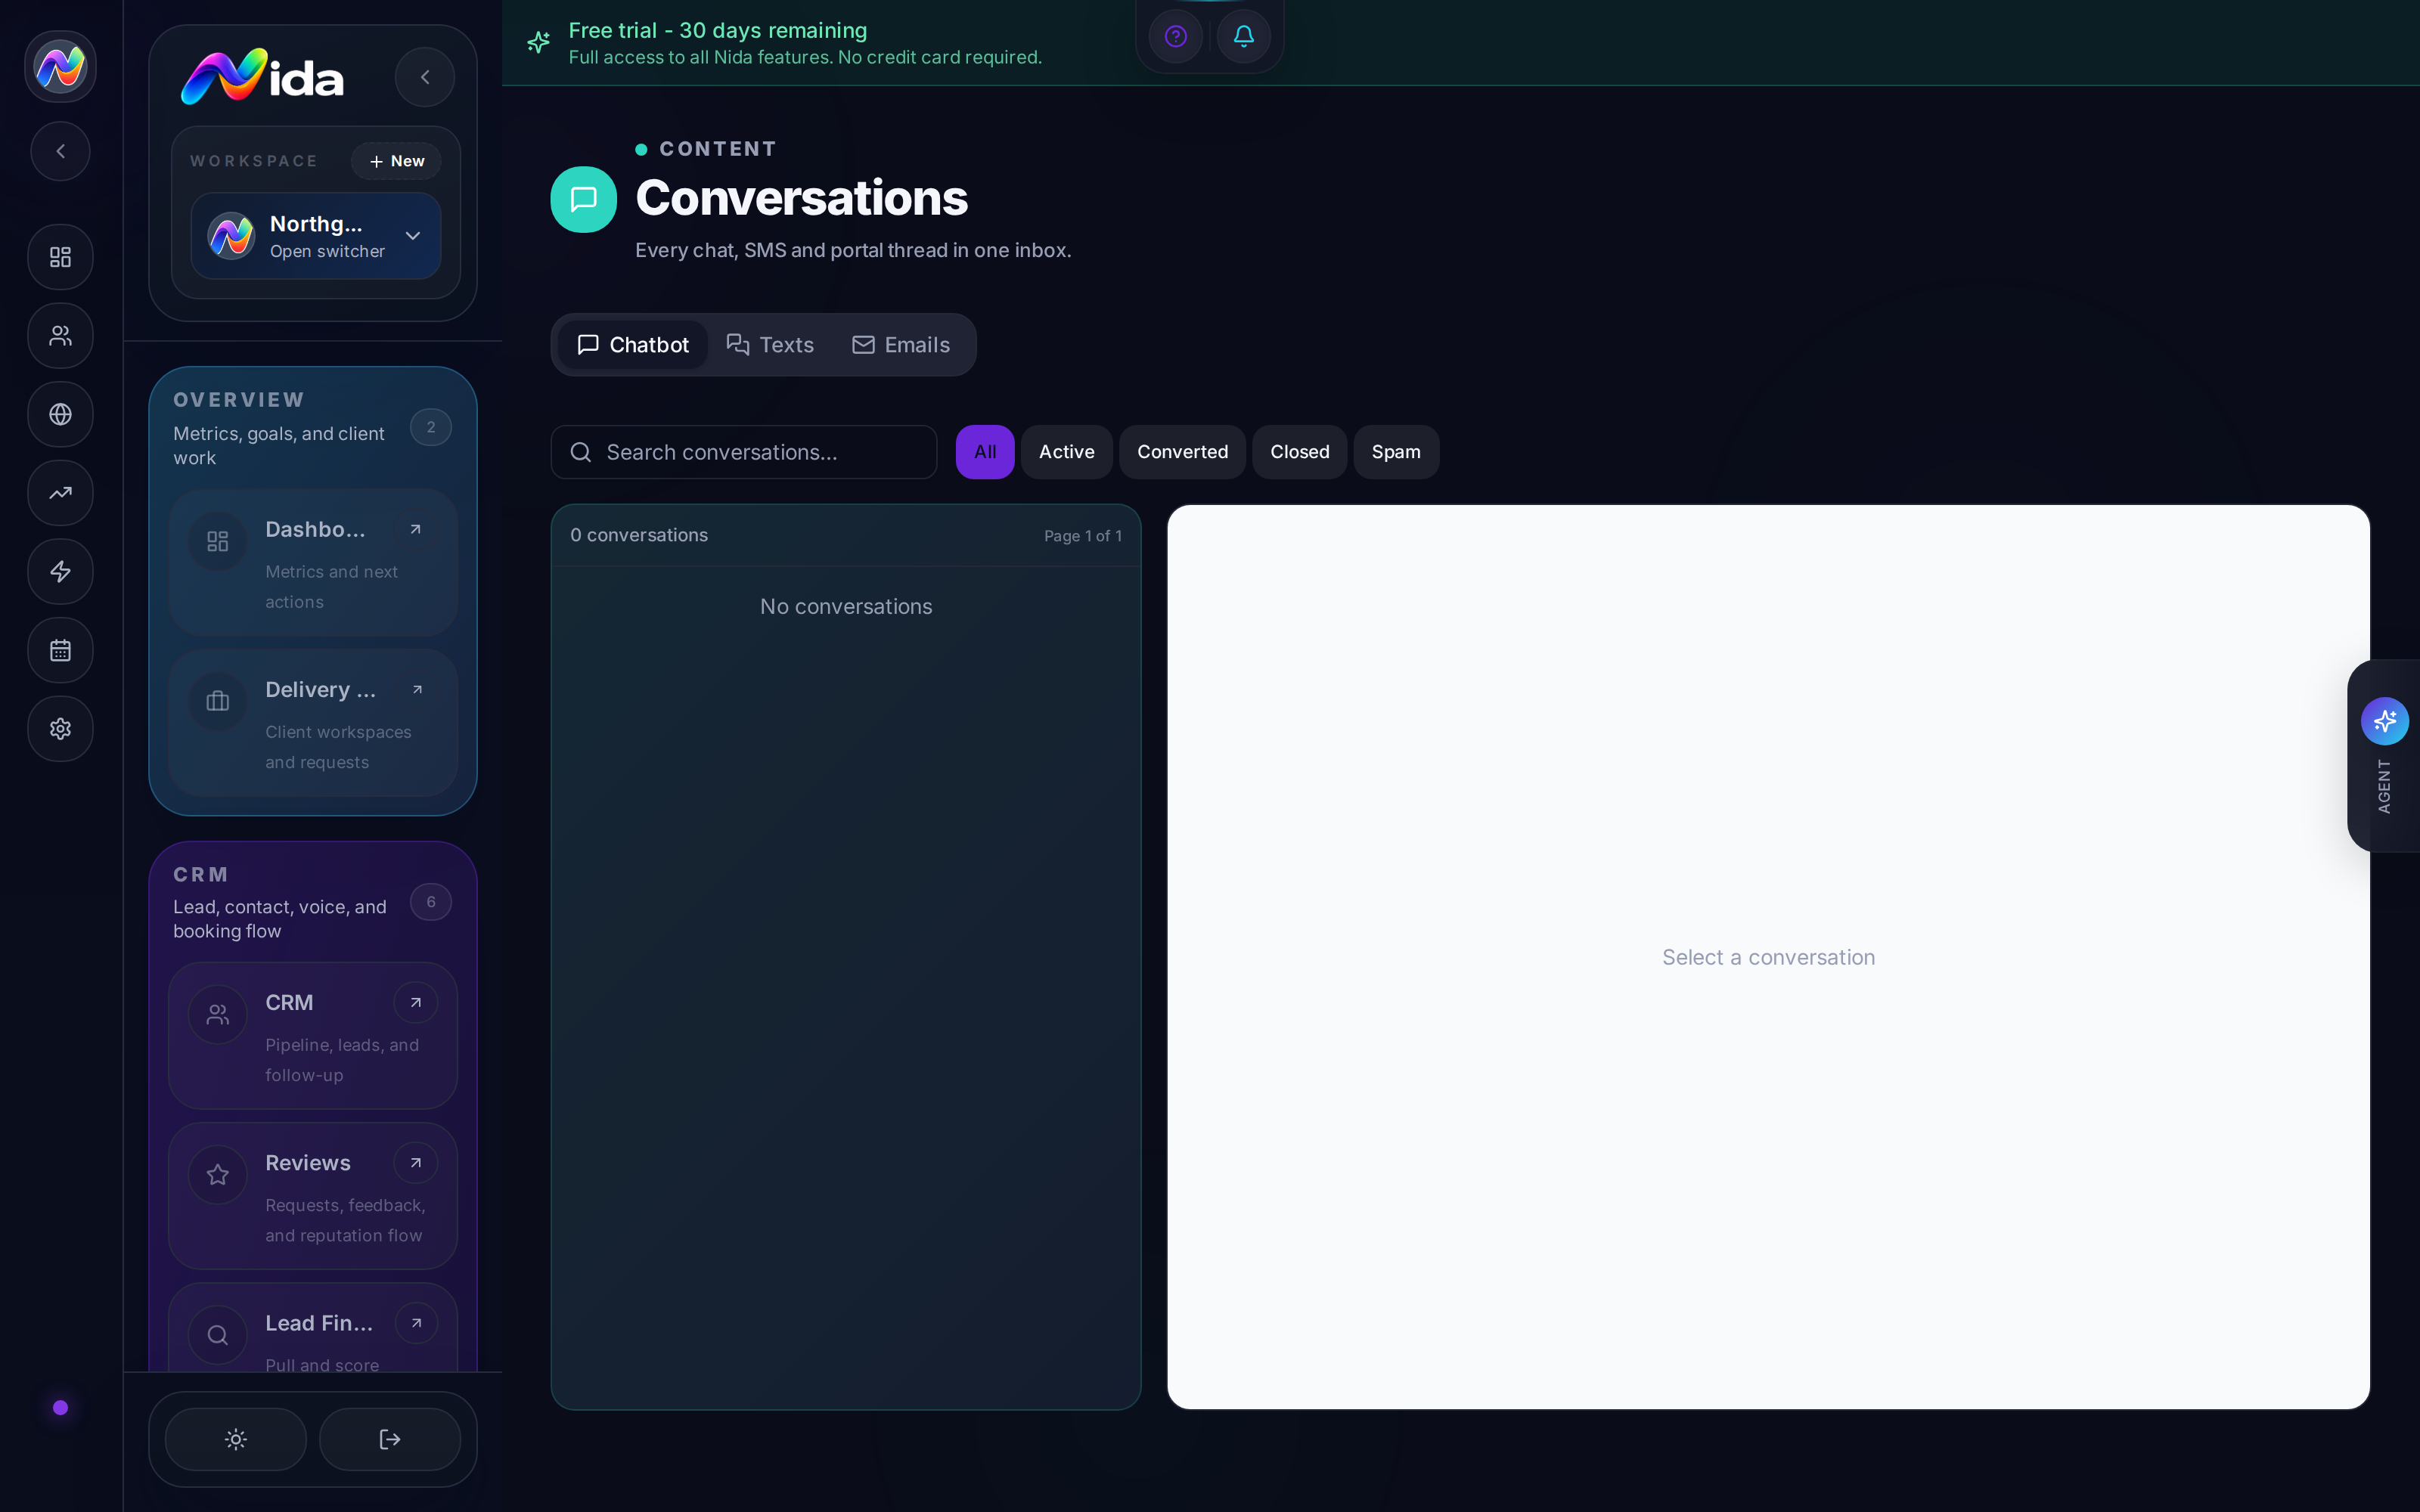
Task: Filter conversations by Closed
Action: pyautogui.click(x=1299, y=452)
